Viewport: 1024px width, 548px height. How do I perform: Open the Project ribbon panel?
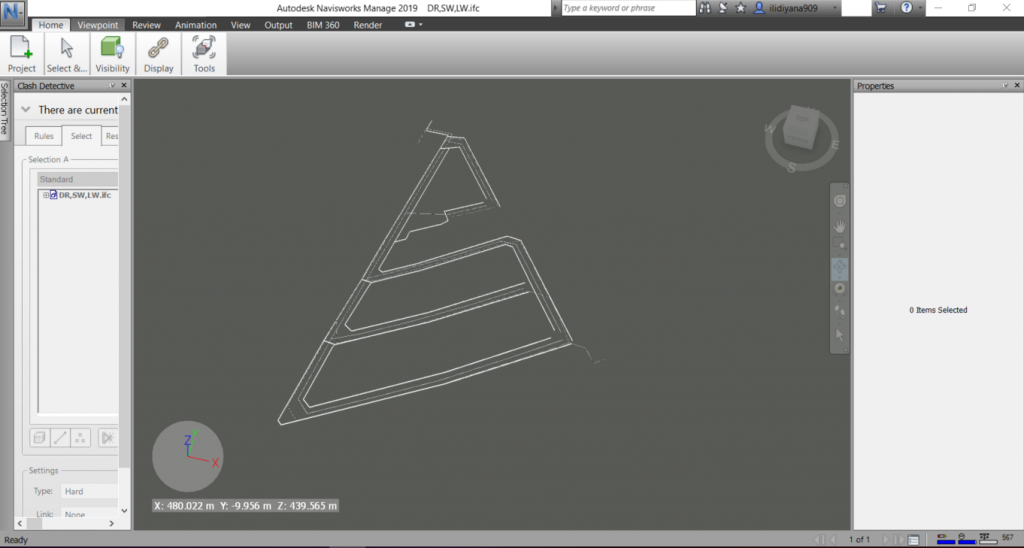(22, 54)
